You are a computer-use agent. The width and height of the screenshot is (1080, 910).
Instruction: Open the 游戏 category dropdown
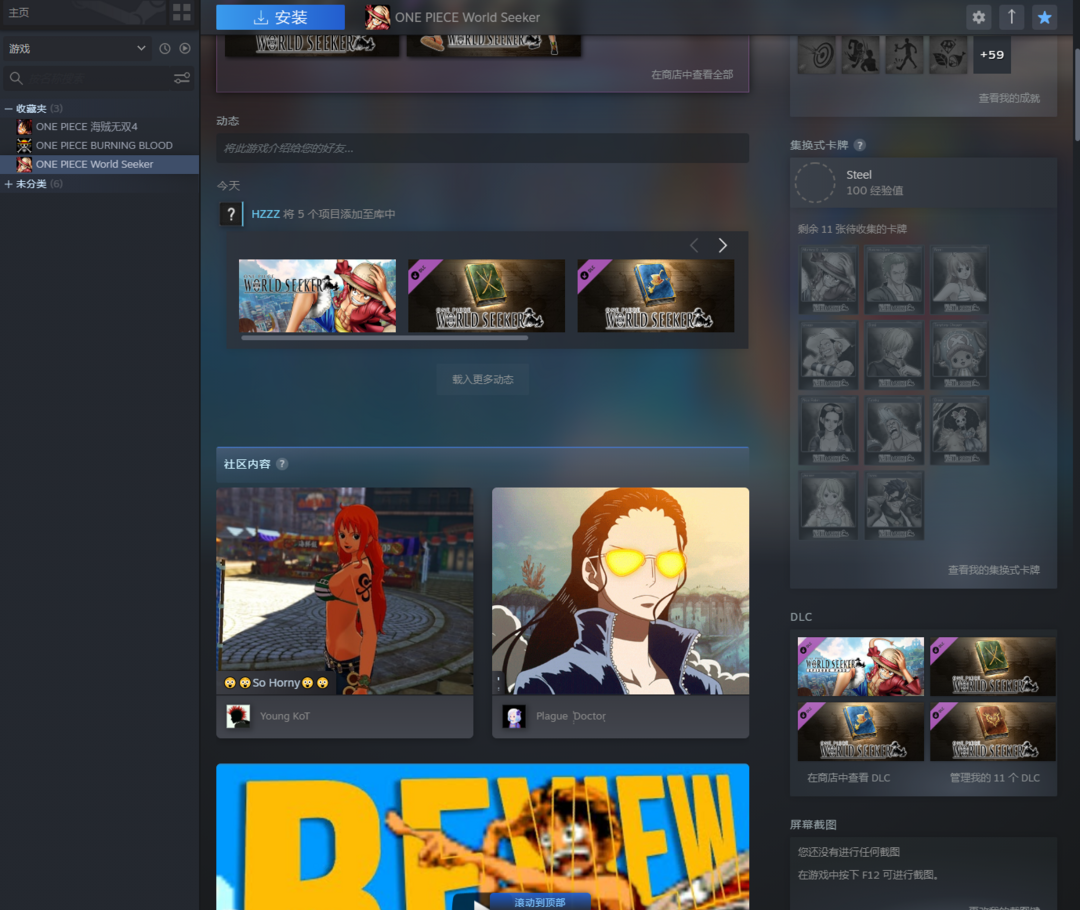[76, 48]
